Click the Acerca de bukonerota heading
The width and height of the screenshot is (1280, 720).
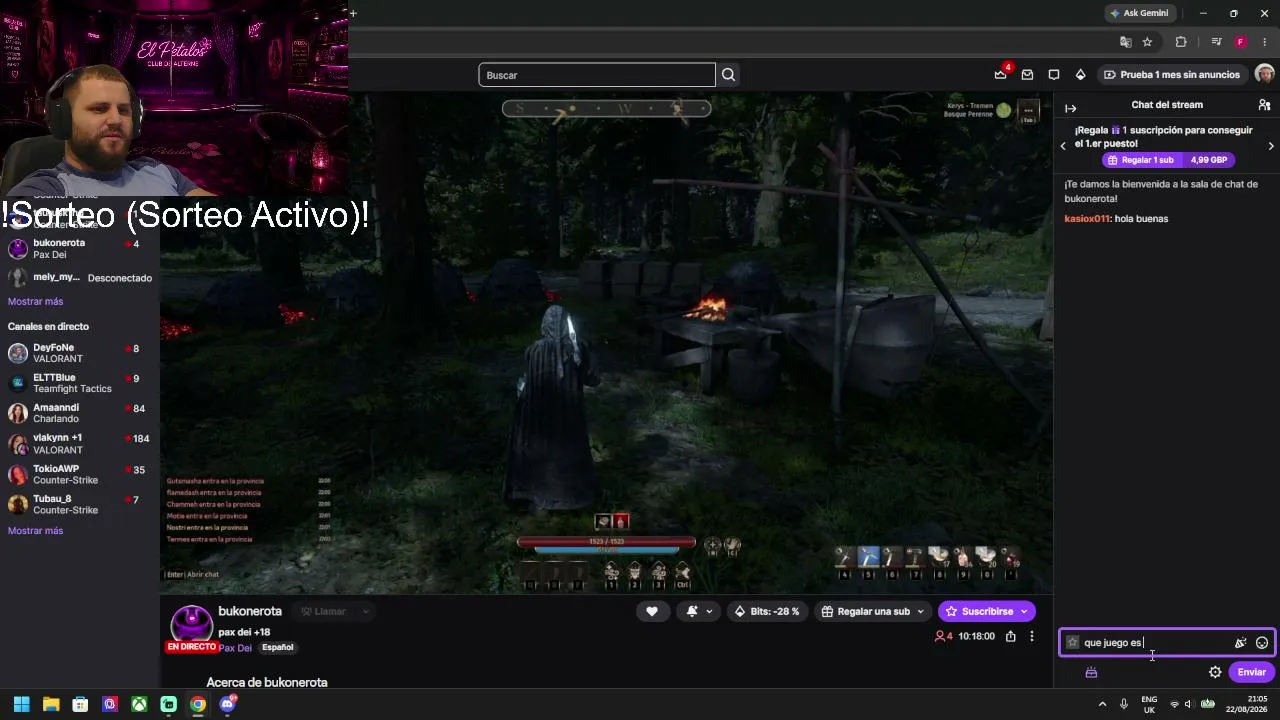pyautogui.click(x=267, y=682)
